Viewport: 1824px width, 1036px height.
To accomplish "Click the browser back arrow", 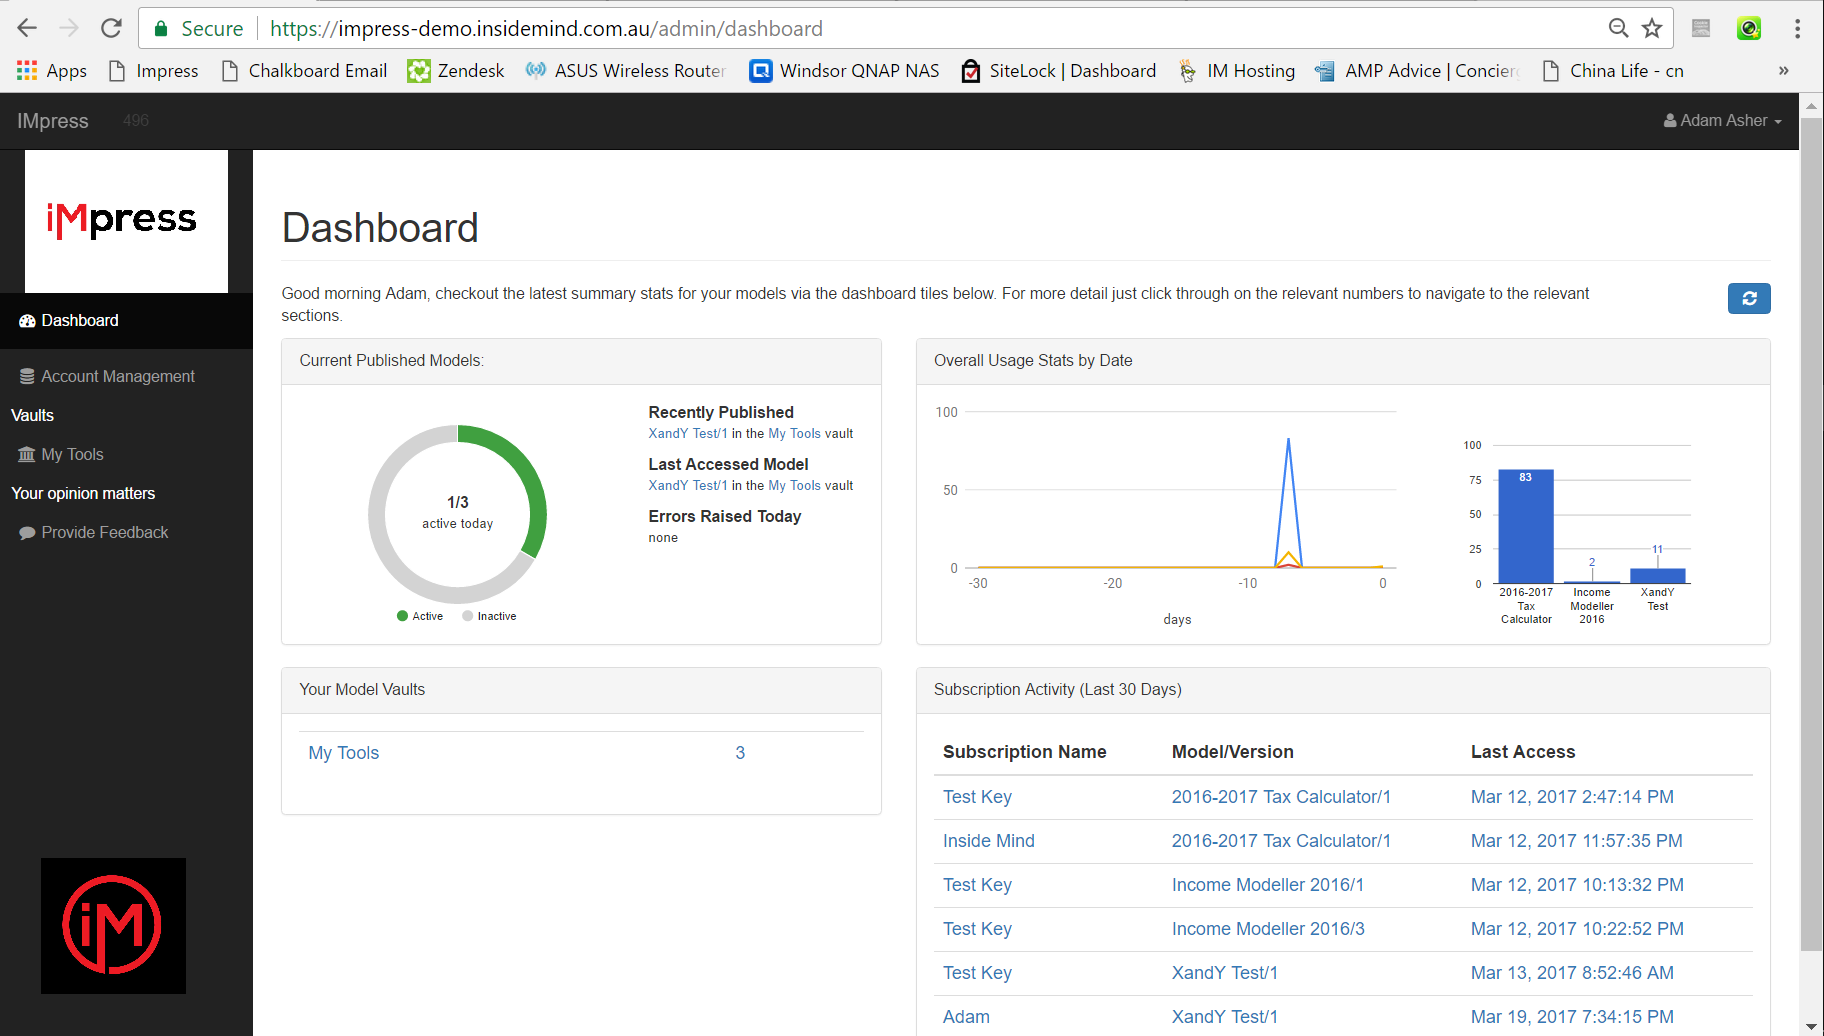I will (x=27, y=28).
